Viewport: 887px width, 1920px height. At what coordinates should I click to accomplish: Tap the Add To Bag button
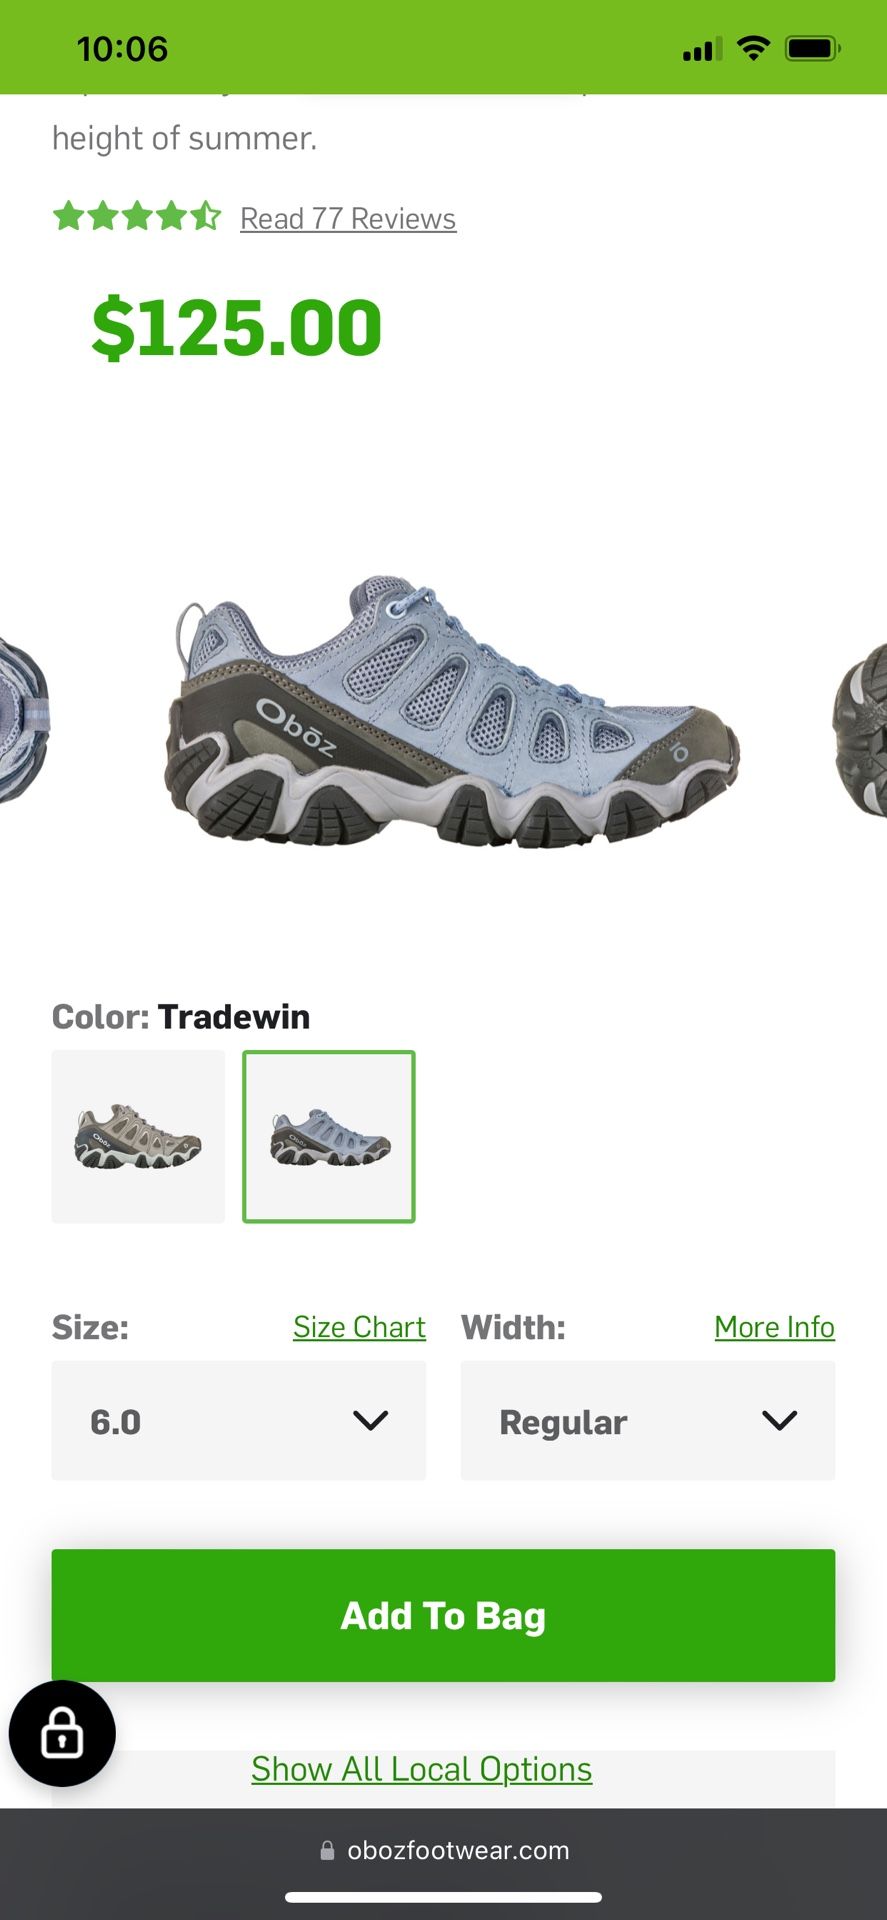(443, 1615)
